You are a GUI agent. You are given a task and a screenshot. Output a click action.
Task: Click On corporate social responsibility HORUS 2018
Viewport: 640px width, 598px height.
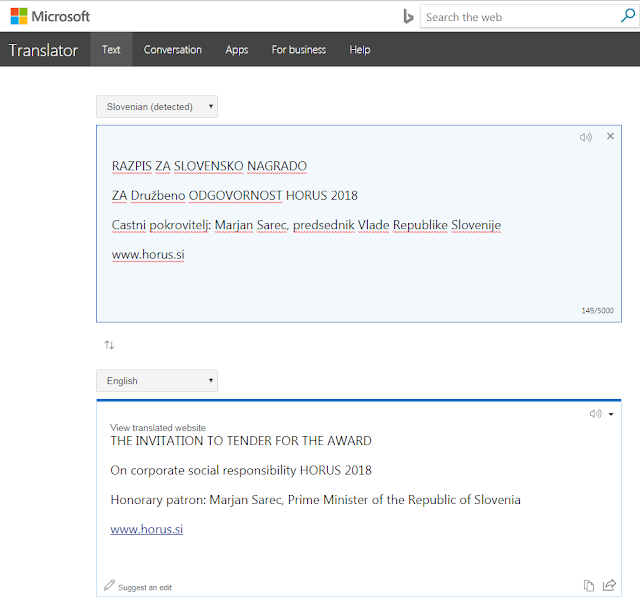point(241,470)
